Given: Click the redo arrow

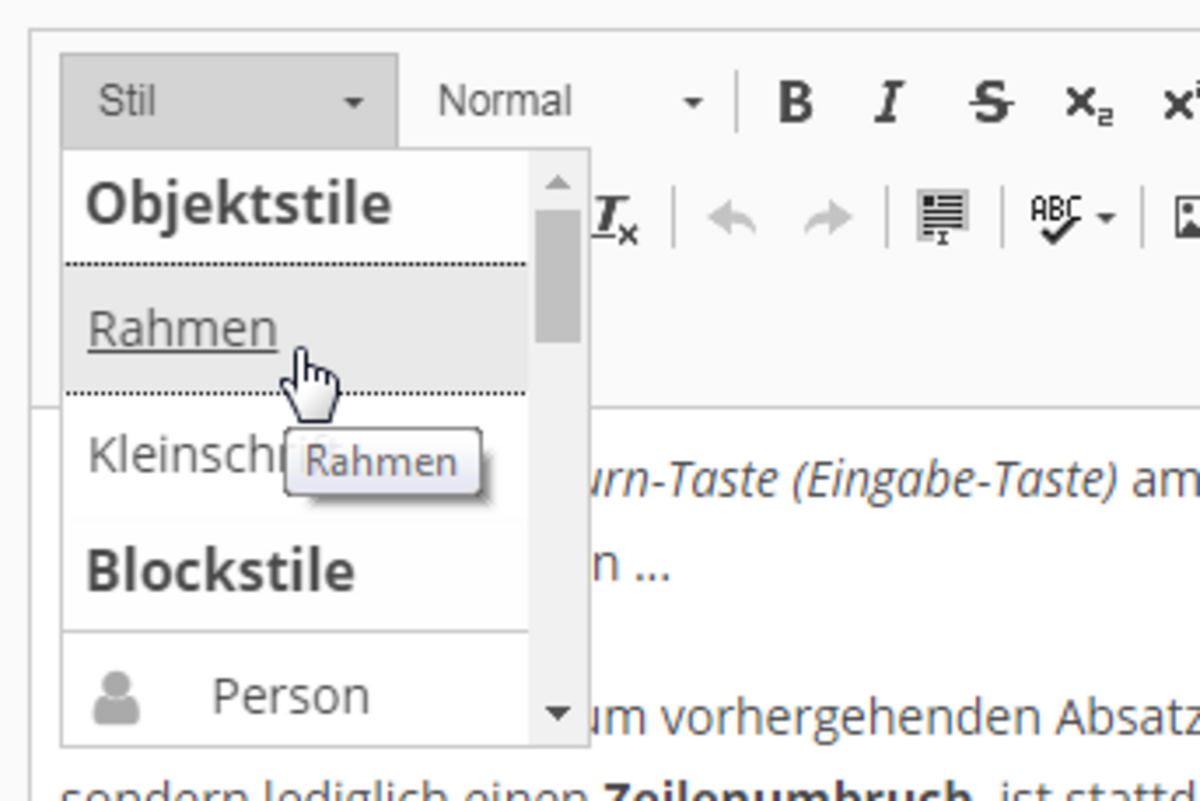Looking at the screenshot, I should [828, 217].
